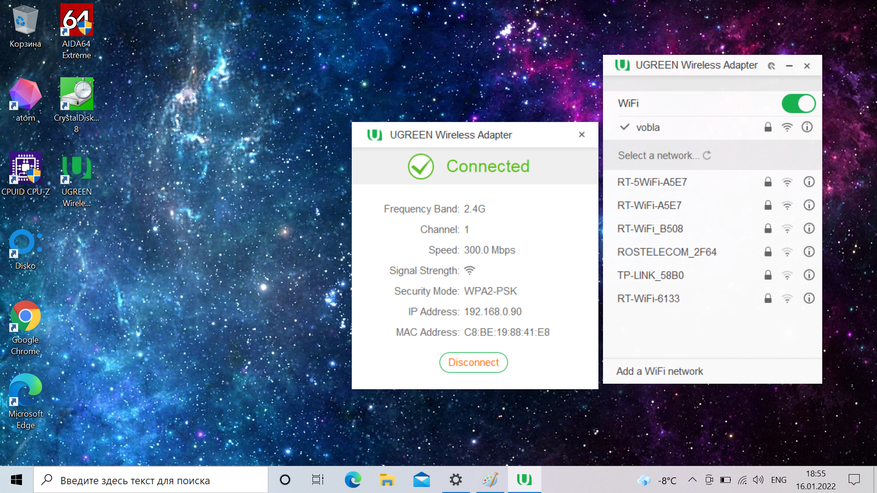
Task: Open network icon in system tray
Action: [x=742, y=480]
